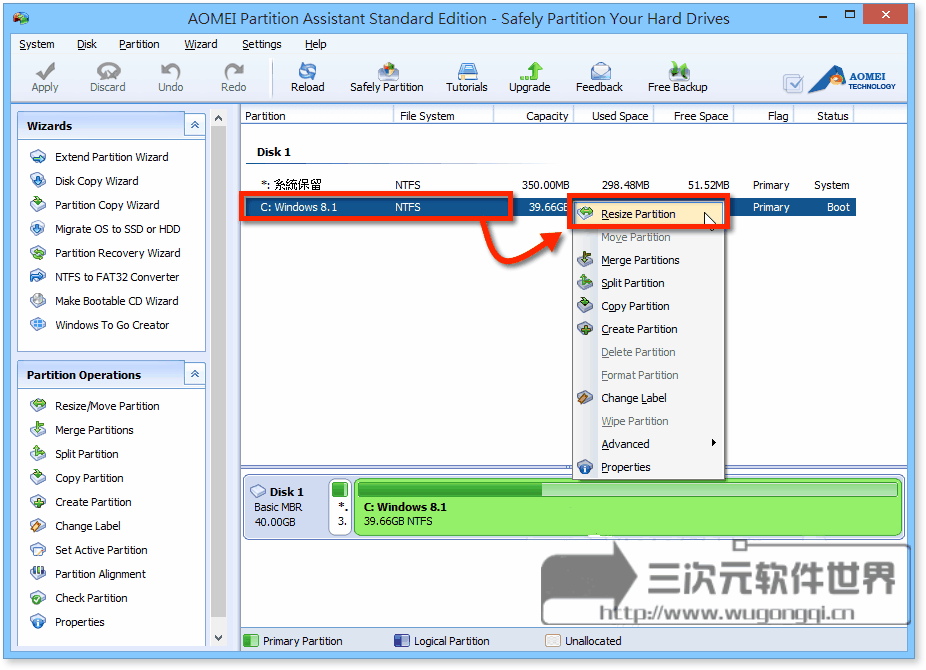Click the Disk 1 Basic MBR label box
This screenshot has width=926, height=670.
[286, 506]
